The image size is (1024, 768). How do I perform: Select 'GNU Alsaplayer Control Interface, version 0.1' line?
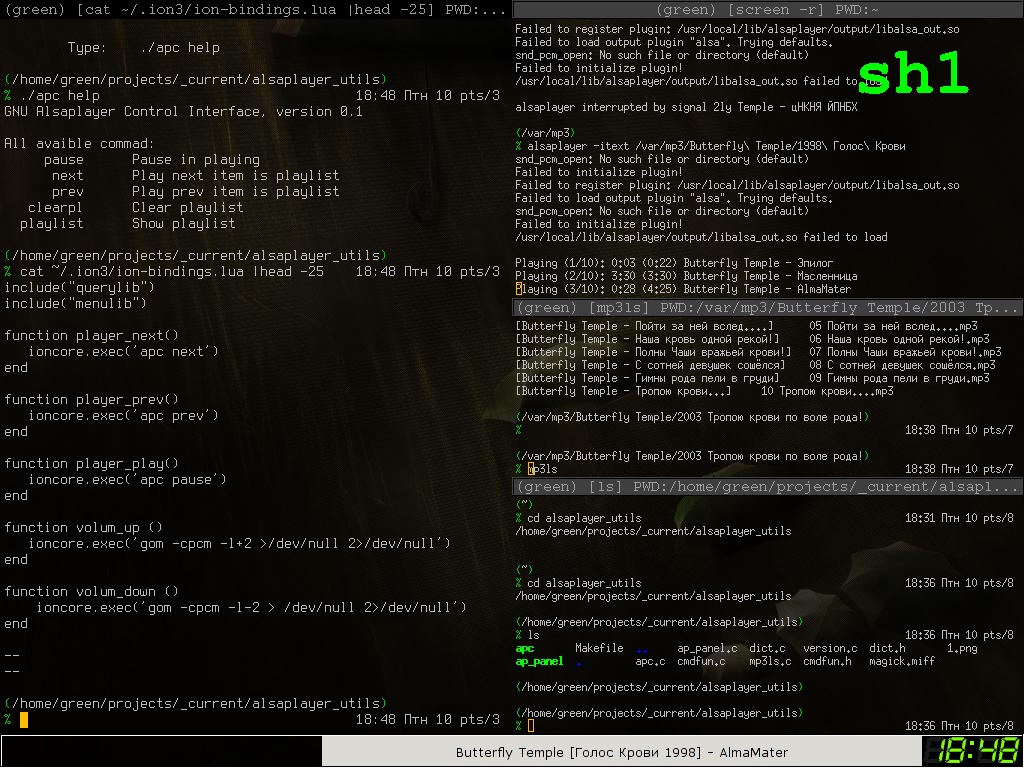pos(183,111)
